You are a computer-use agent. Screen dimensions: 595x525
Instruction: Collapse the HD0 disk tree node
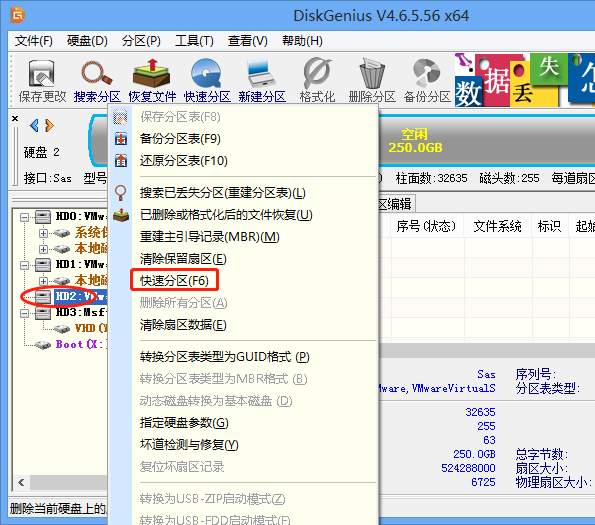(x=25, y=217)
